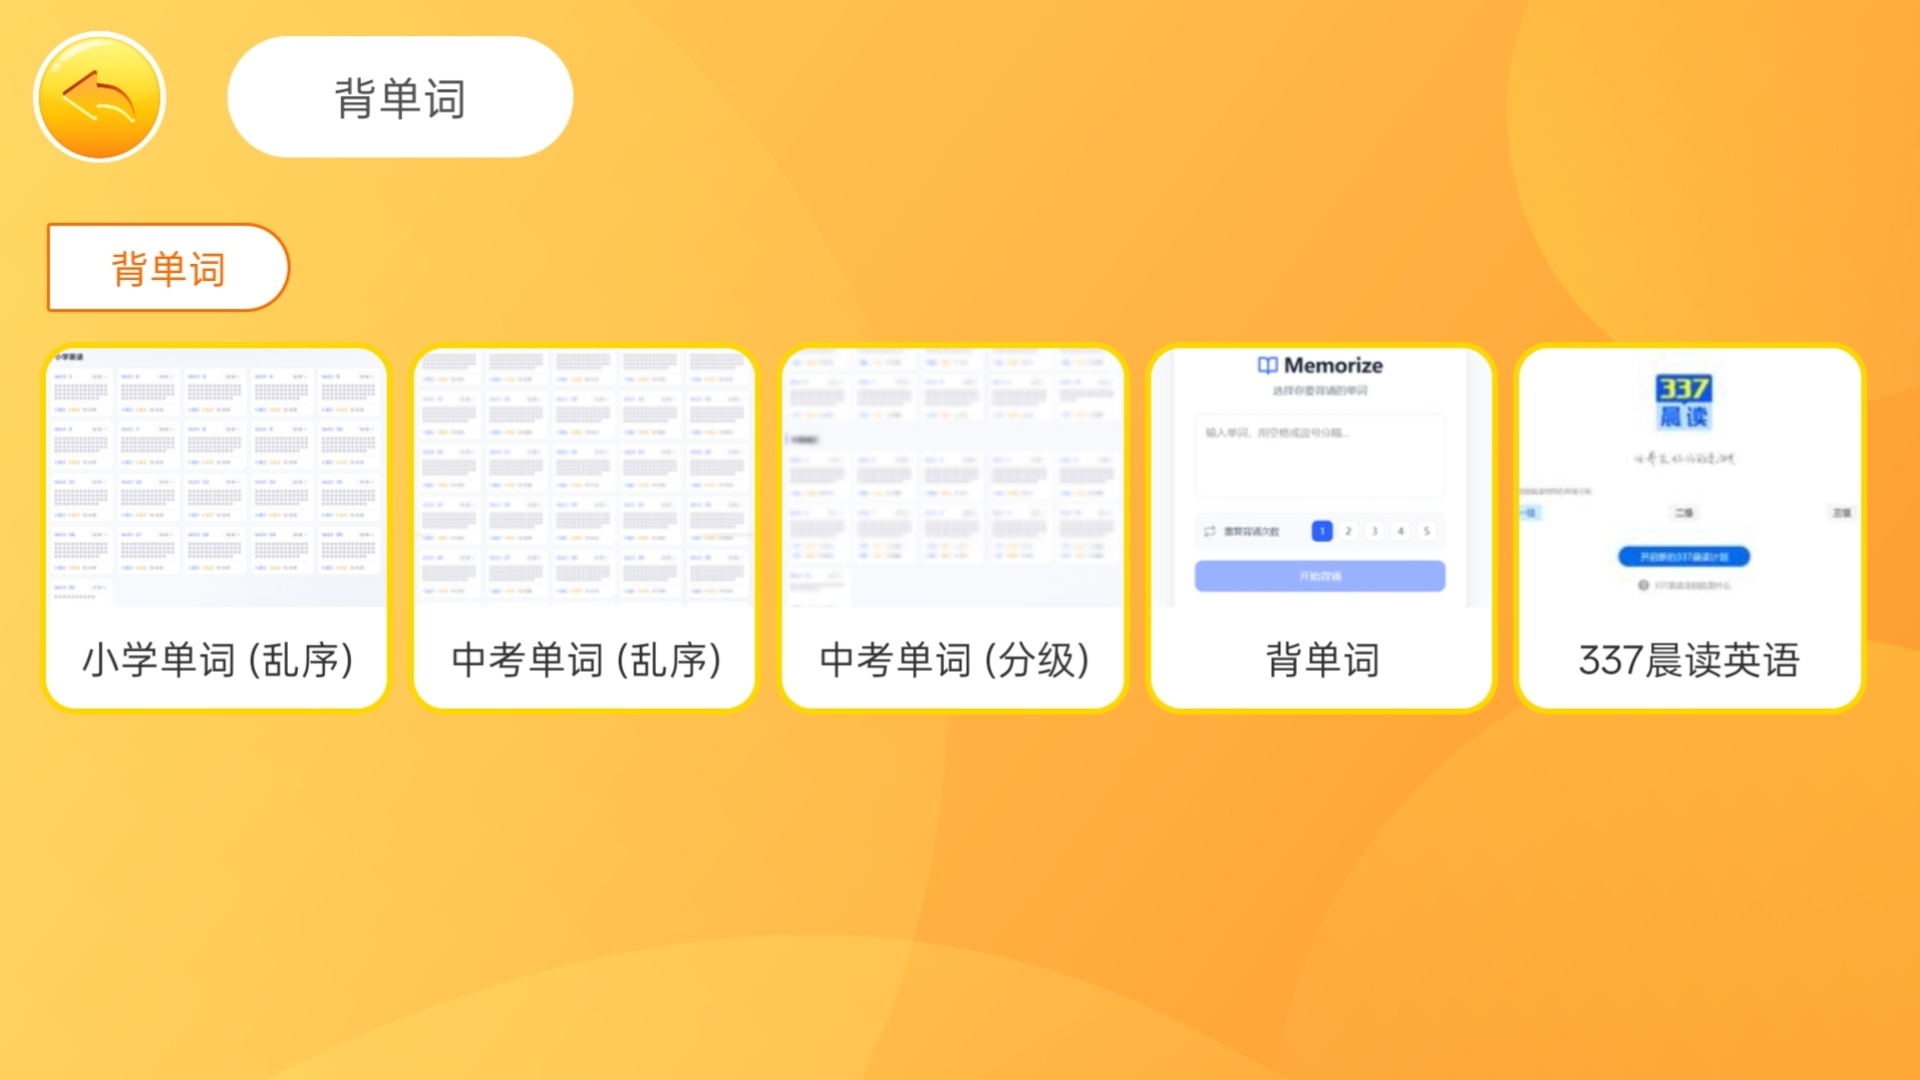Click the 背单词 category label
Viewport: 1920px width, 1080px height.
click(166, 267)
